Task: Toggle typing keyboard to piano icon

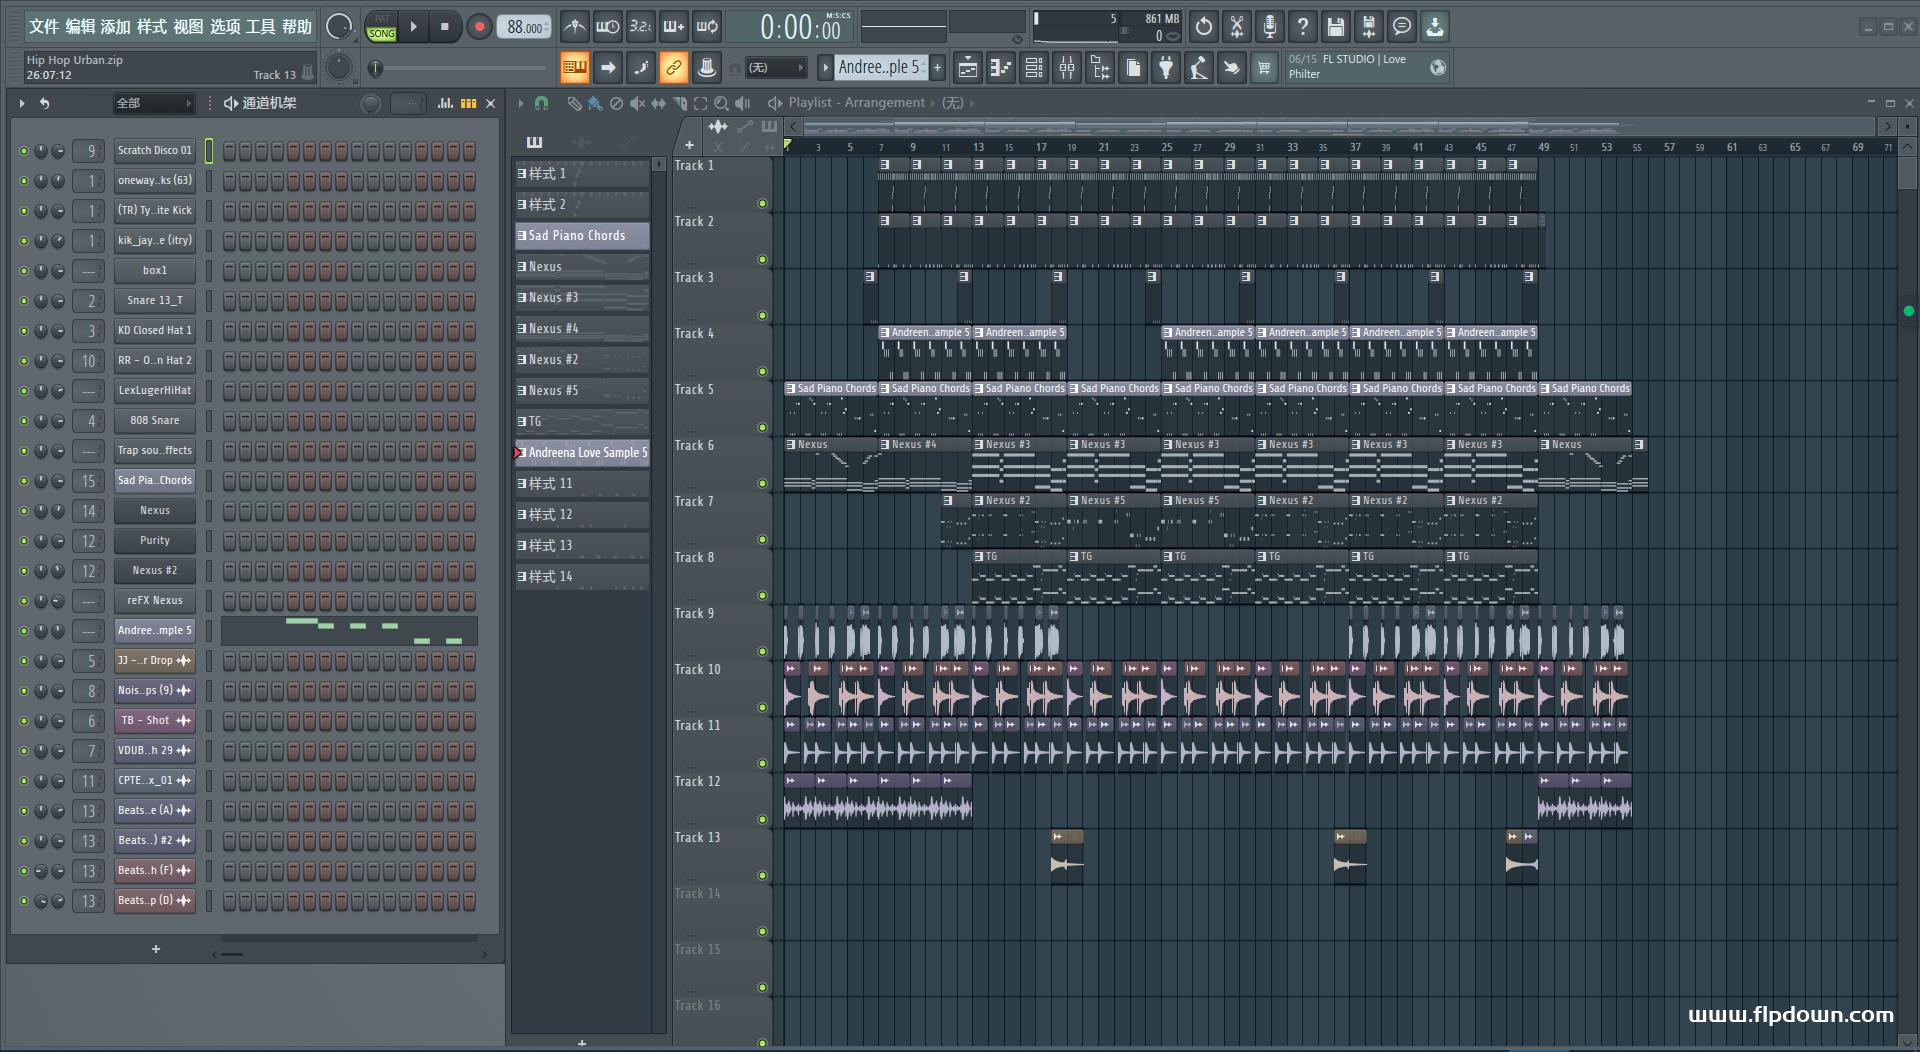Action: click(x=574, y=68)
